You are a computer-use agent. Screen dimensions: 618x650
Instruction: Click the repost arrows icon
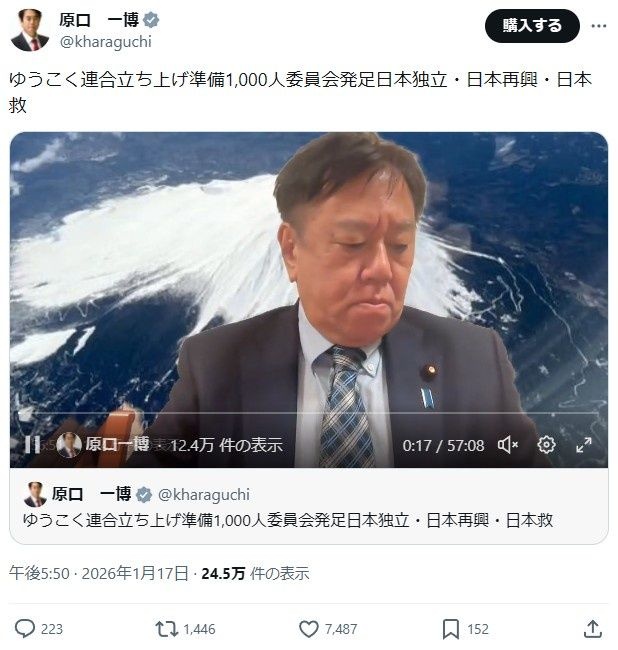pos(166,628)
